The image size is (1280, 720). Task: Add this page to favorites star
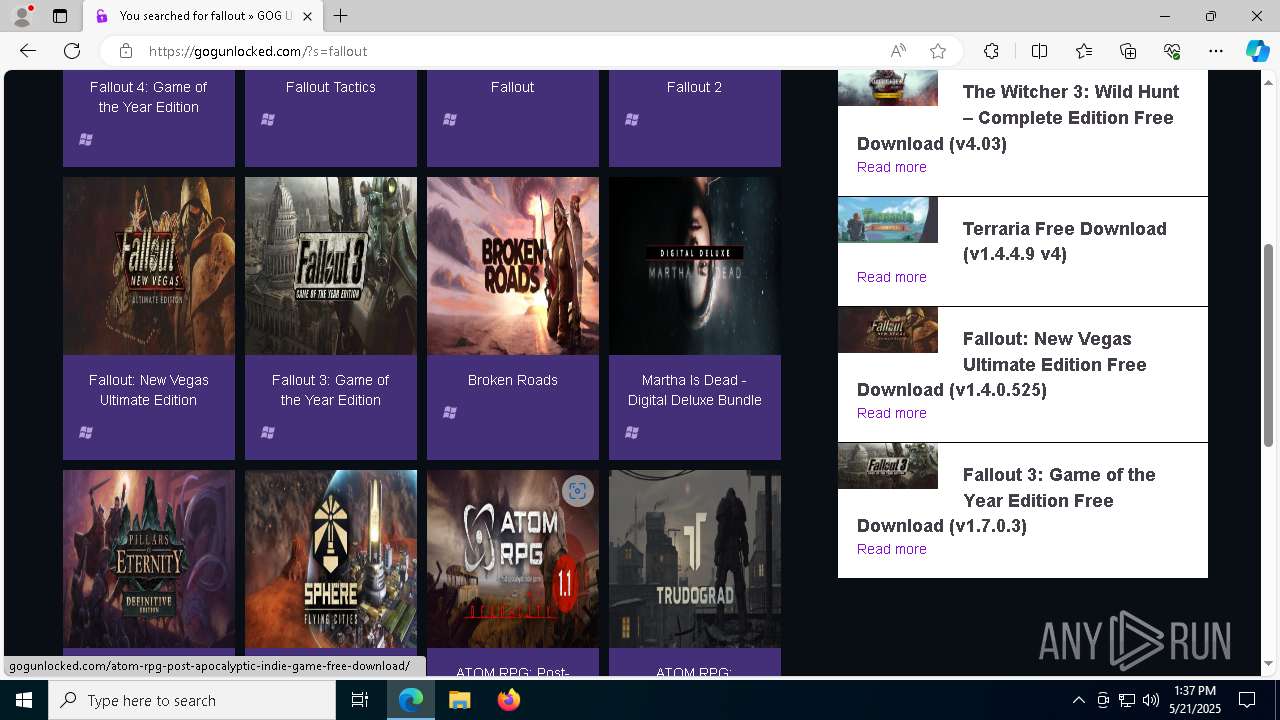pos(937,51)
